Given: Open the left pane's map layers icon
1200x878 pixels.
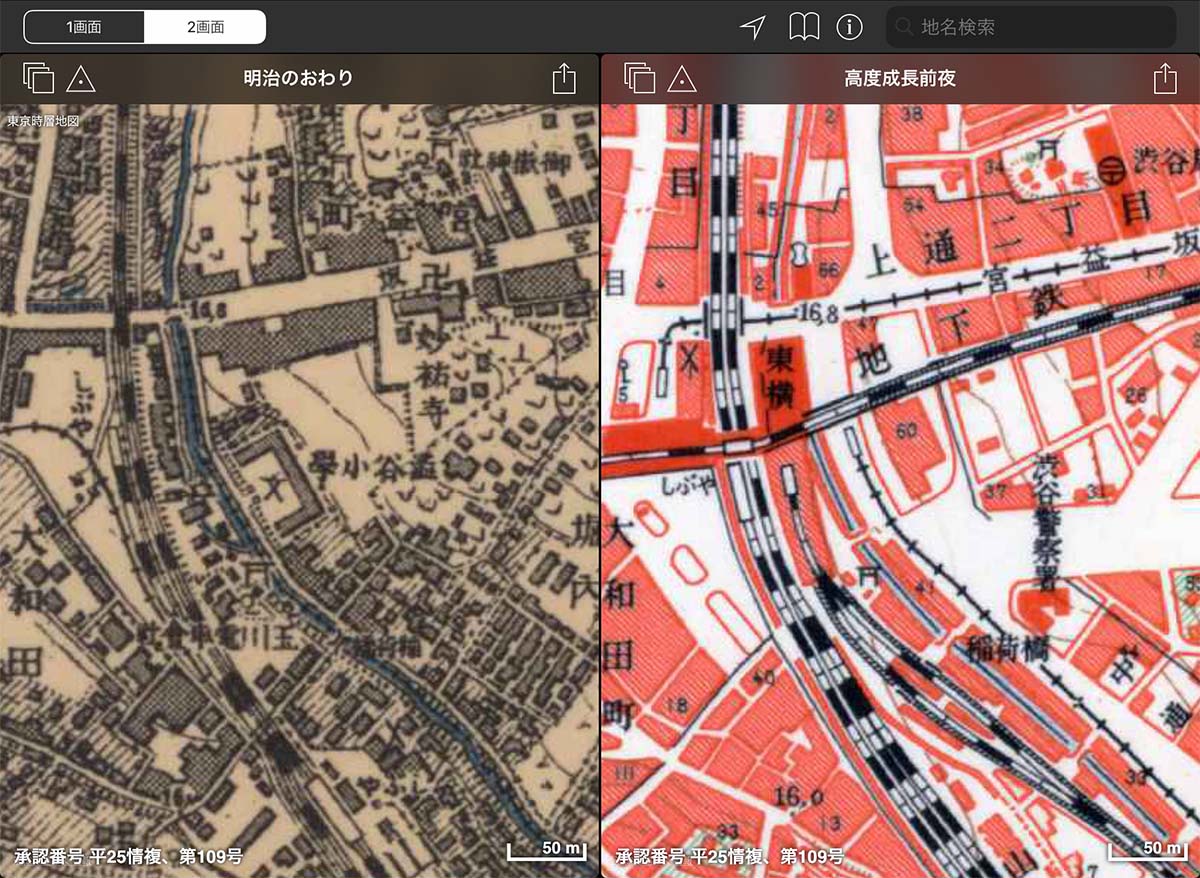Looking at the screenshot, I should tap(38, 78).
